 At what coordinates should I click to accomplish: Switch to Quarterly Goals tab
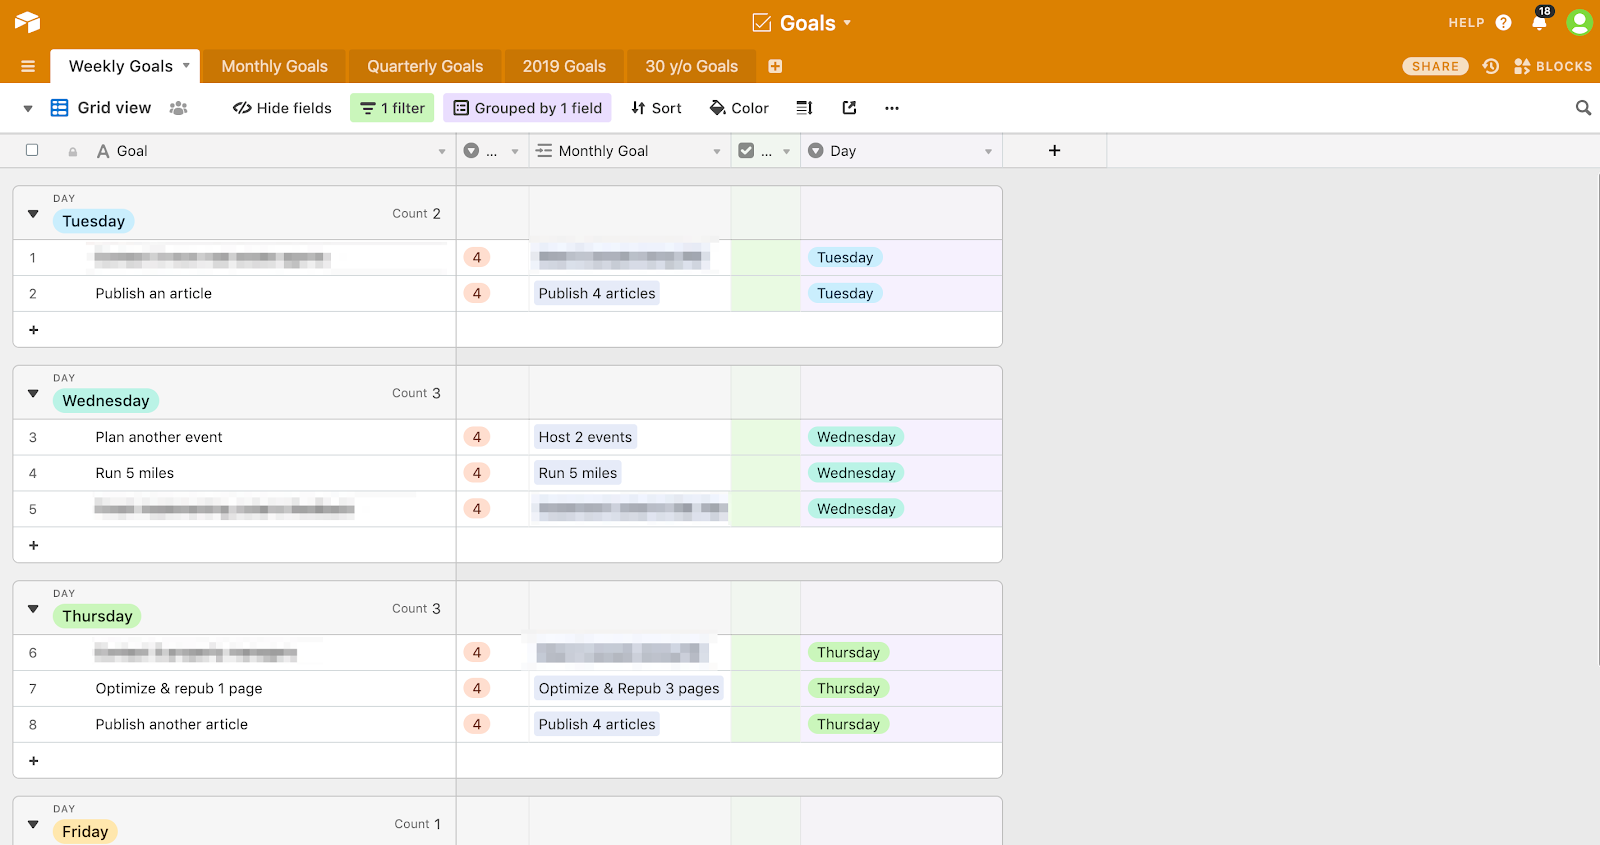click(x=425, y=66)
